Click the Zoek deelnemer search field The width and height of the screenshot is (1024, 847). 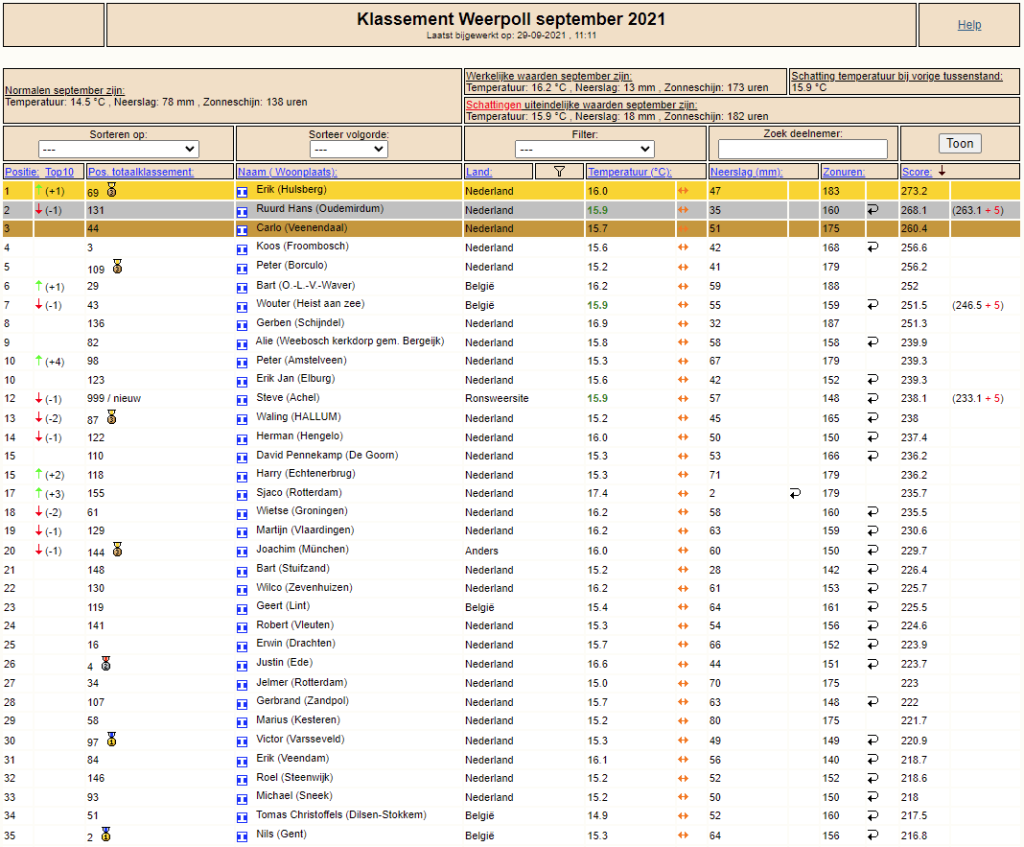(803, 149)
